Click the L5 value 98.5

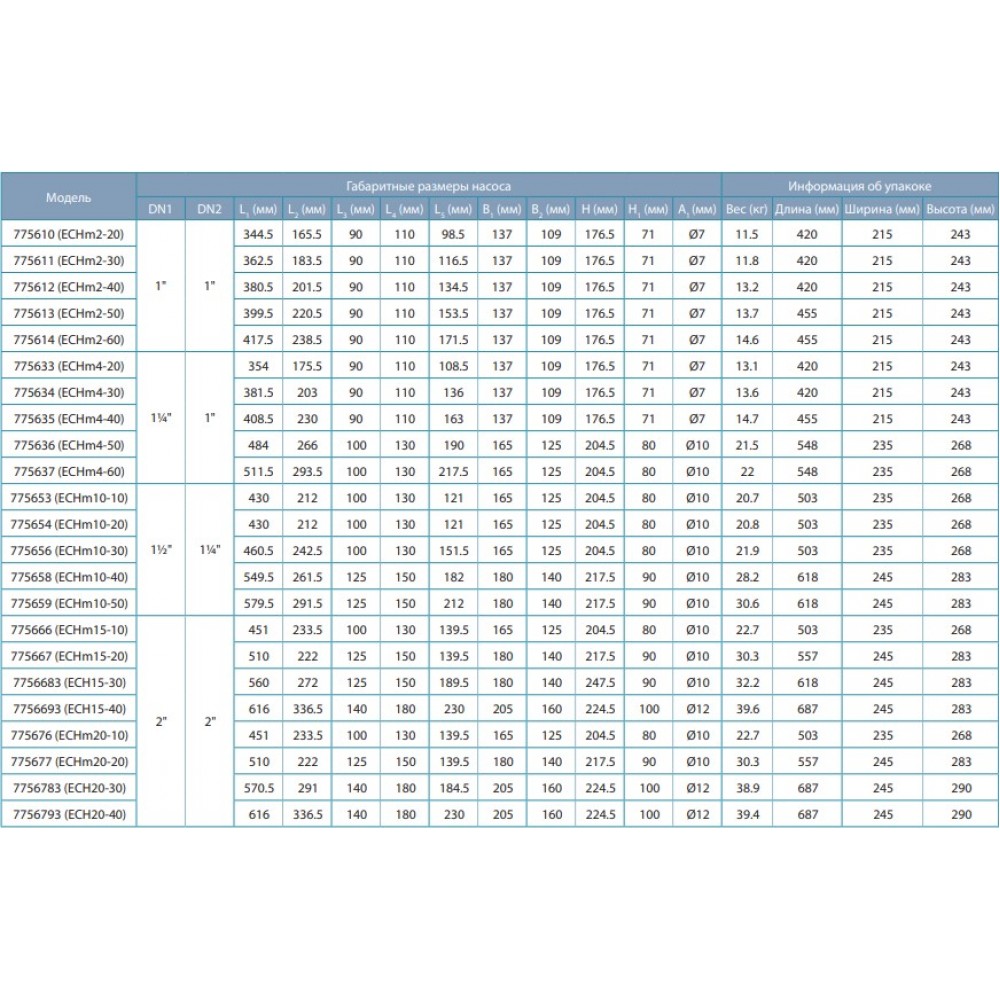click(453, 234)
